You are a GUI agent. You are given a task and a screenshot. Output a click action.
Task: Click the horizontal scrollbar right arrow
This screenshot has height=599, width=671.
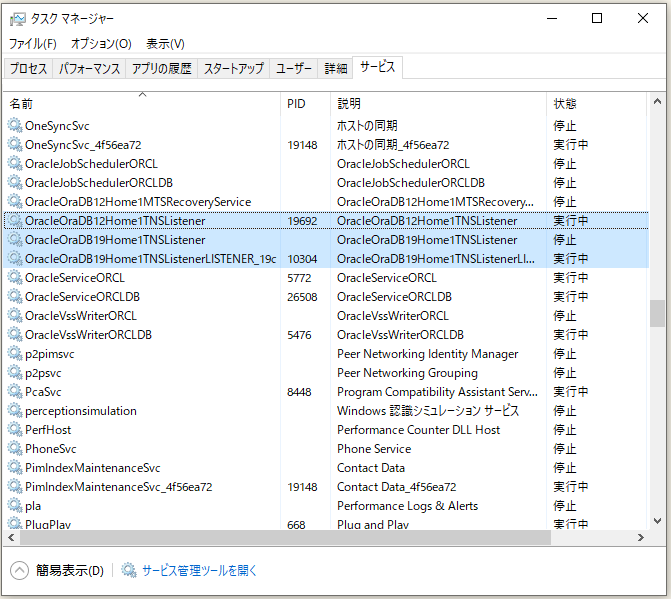(x=641, y=538)
